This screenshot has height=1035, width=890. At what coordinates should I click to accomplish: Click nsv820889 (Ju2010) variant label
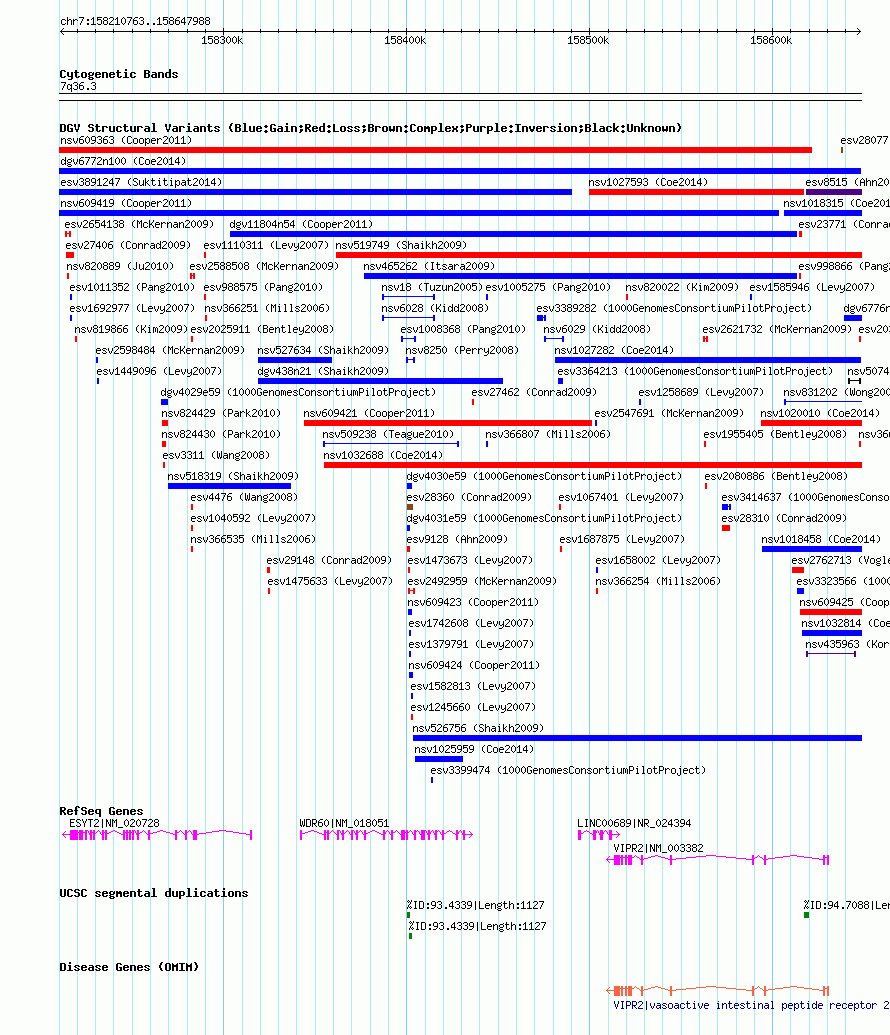[x=120, y=267]
